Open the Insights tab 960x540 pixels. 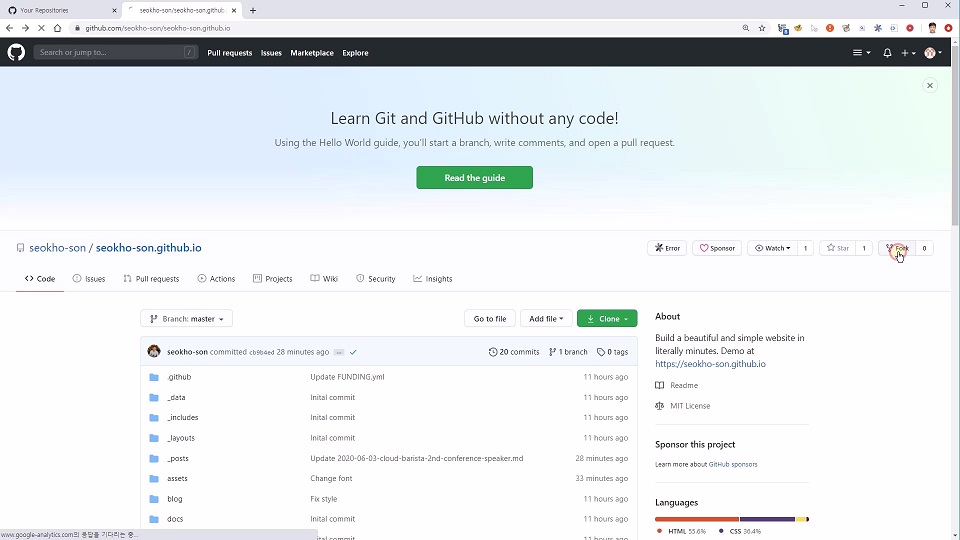[433, 279]
